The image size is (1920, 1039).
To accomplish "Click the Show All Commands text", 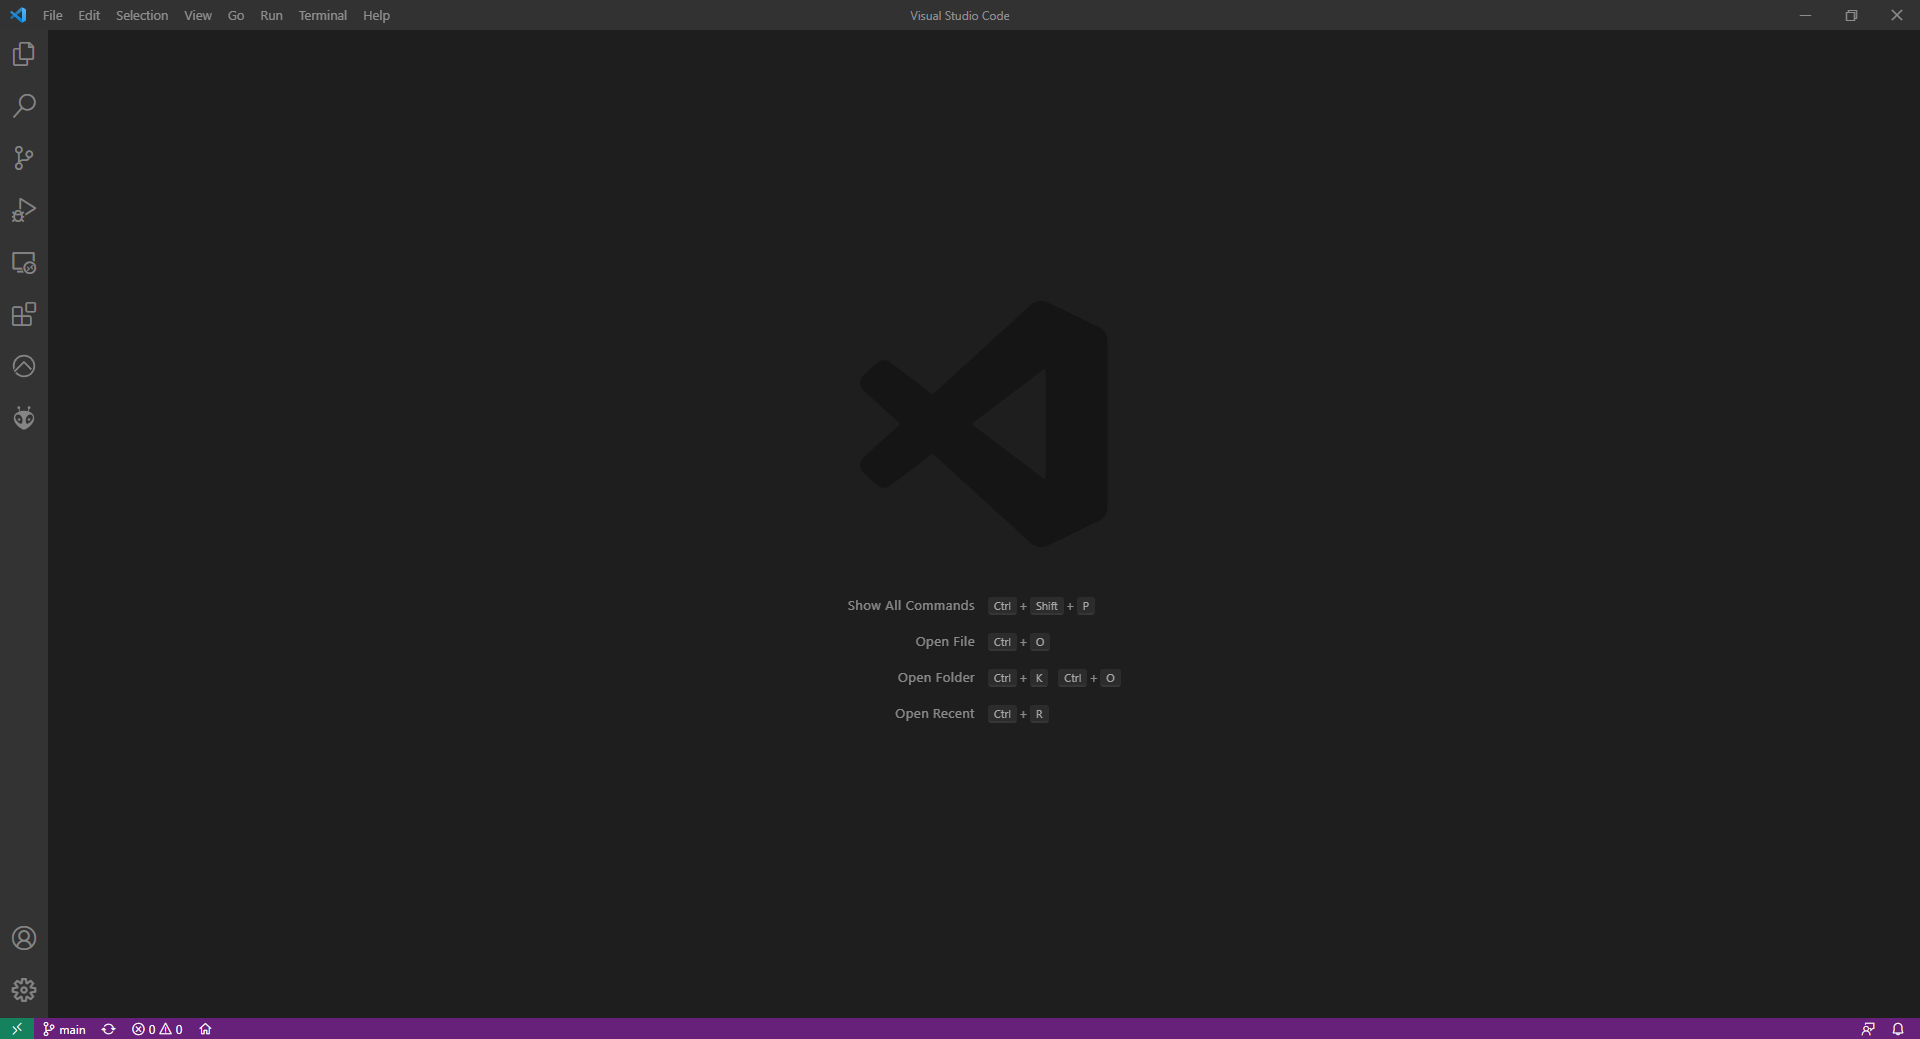I will (911, 606).
